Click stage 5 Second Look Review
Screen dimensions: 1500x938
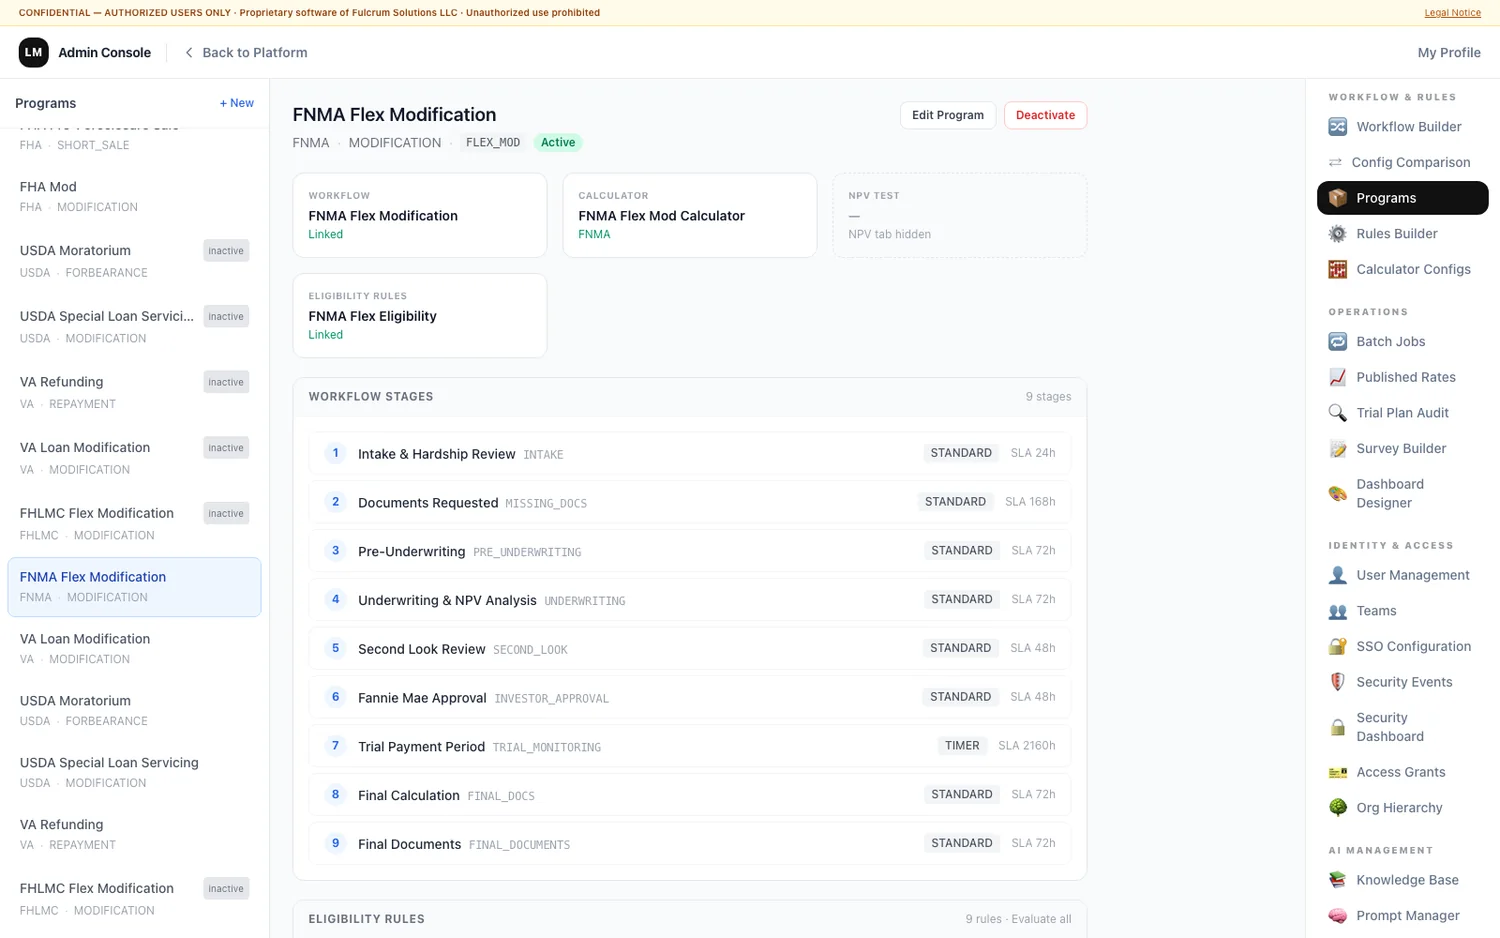[x=690, y=648]
